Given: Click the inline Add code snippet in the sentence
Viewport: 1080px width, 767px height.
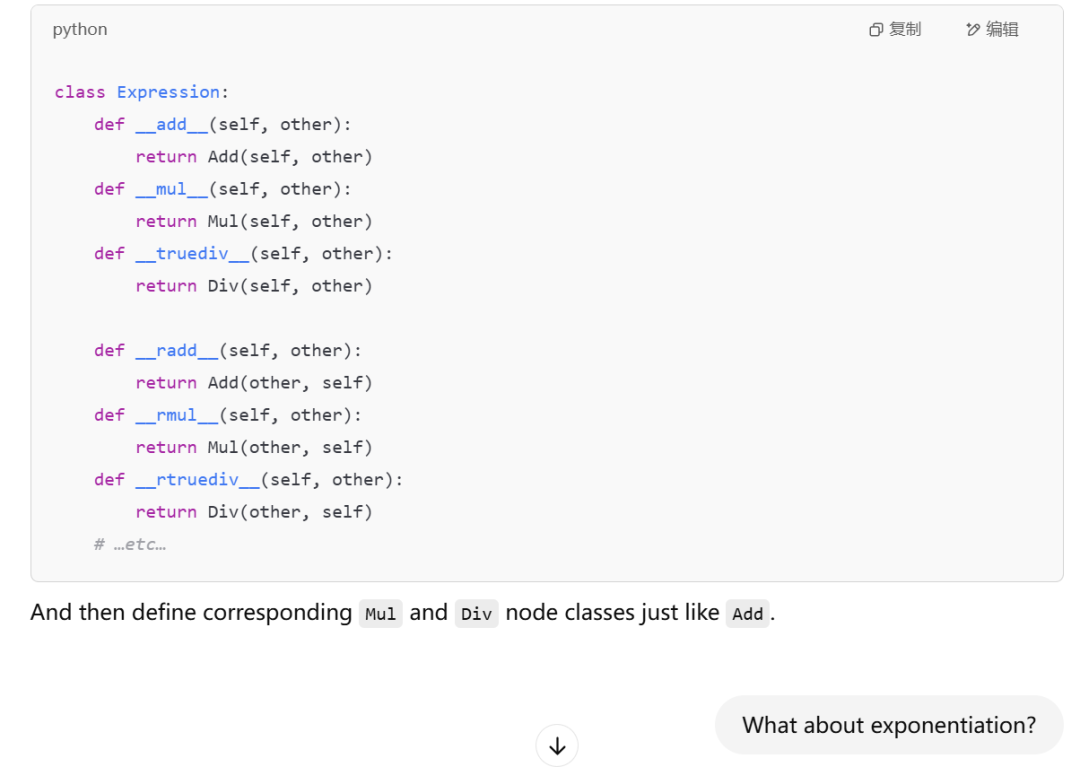Looking at the screenshot, I should 747,614.
